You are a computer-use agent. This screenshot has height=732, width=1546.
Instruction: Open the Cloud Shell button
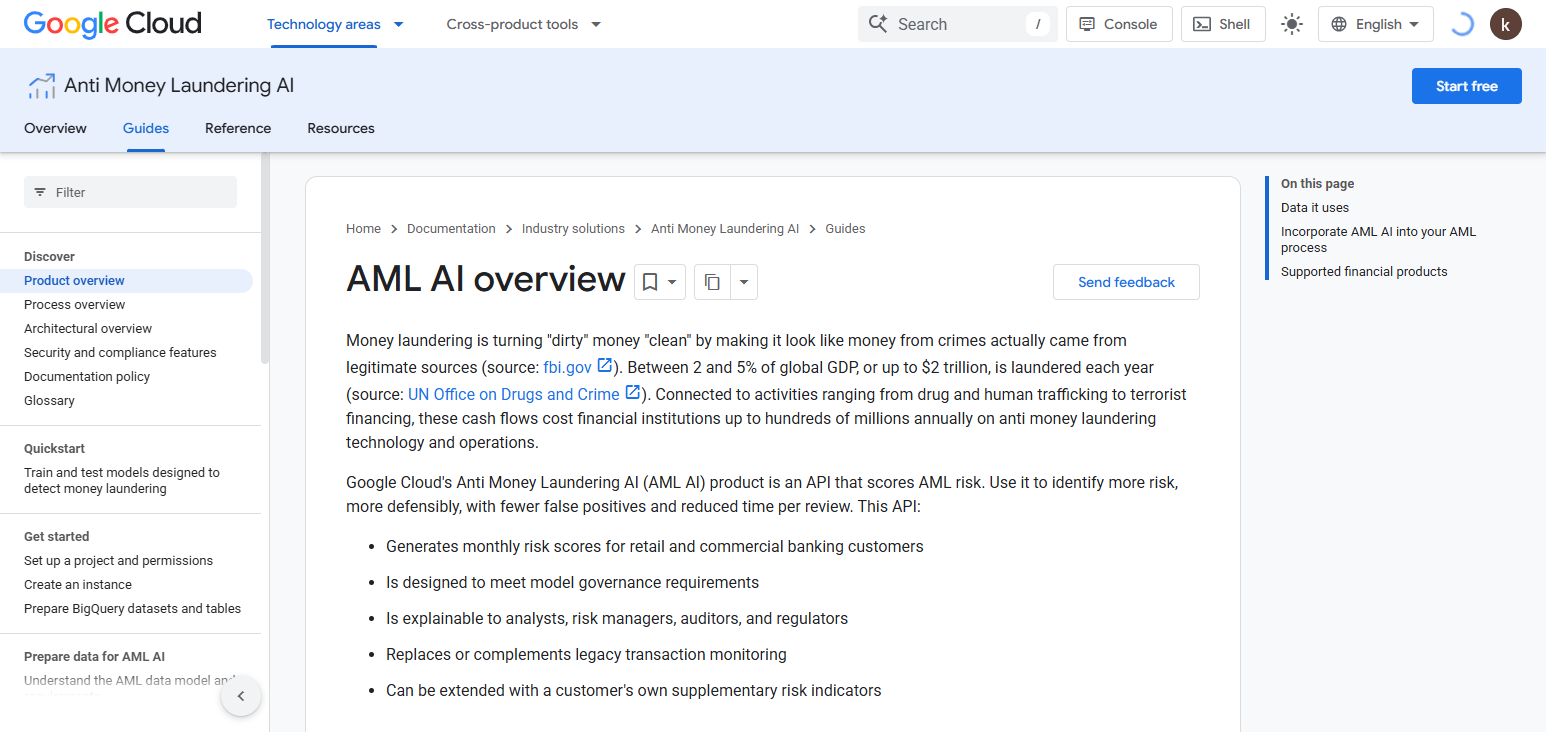coord(1223,24)
